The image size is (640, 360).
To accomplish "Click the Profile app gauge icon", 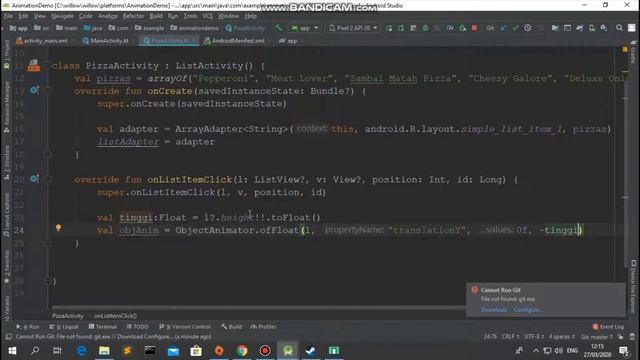I will [x=450, y=28].
